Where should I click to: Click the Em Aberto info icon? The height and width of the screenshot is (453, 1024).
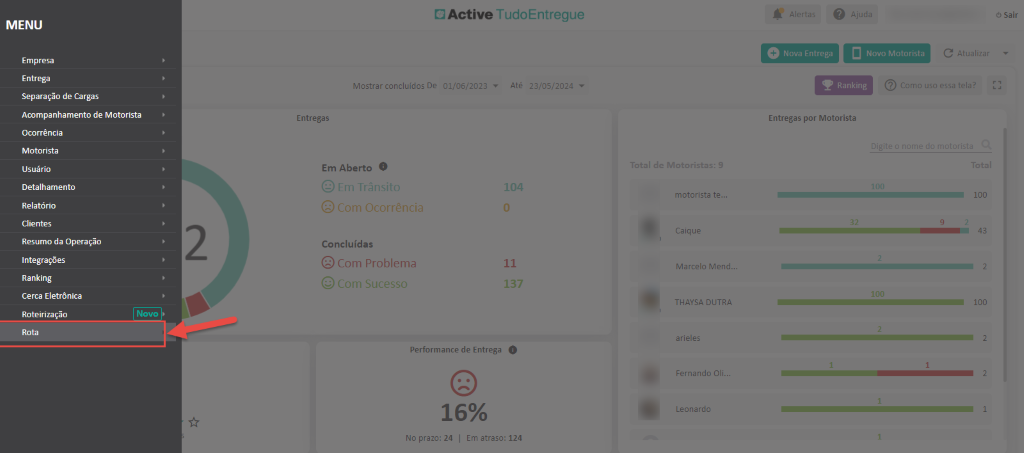(383, 166)
